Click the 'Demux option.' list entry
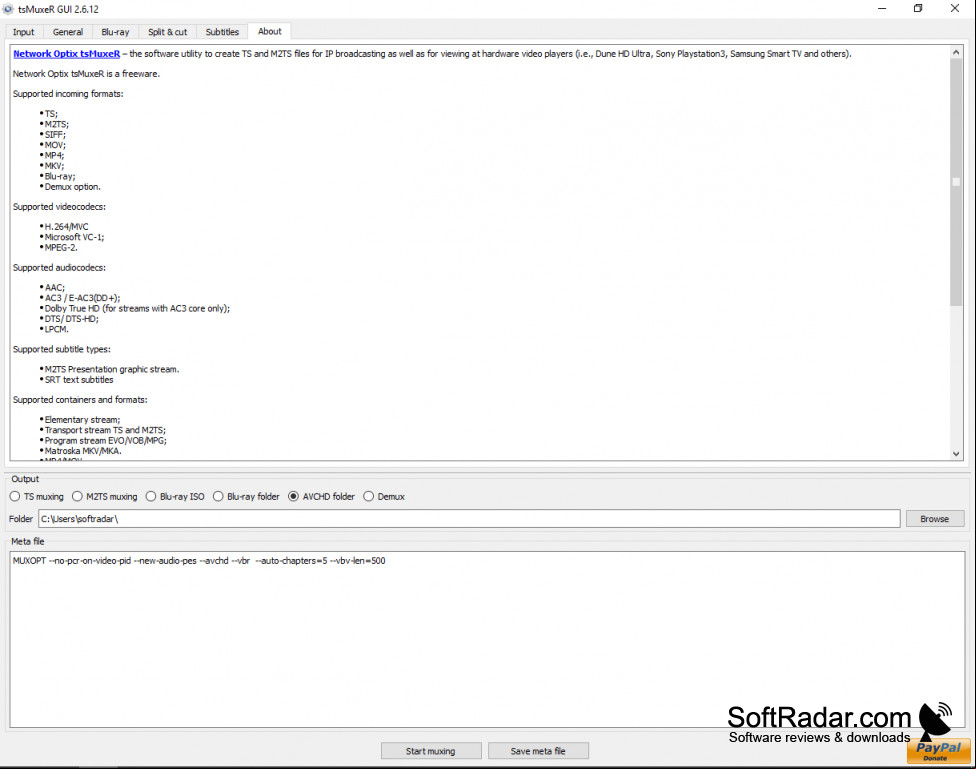Image resolution: width=976 pixels, height=769 pixels. point(72,187)
